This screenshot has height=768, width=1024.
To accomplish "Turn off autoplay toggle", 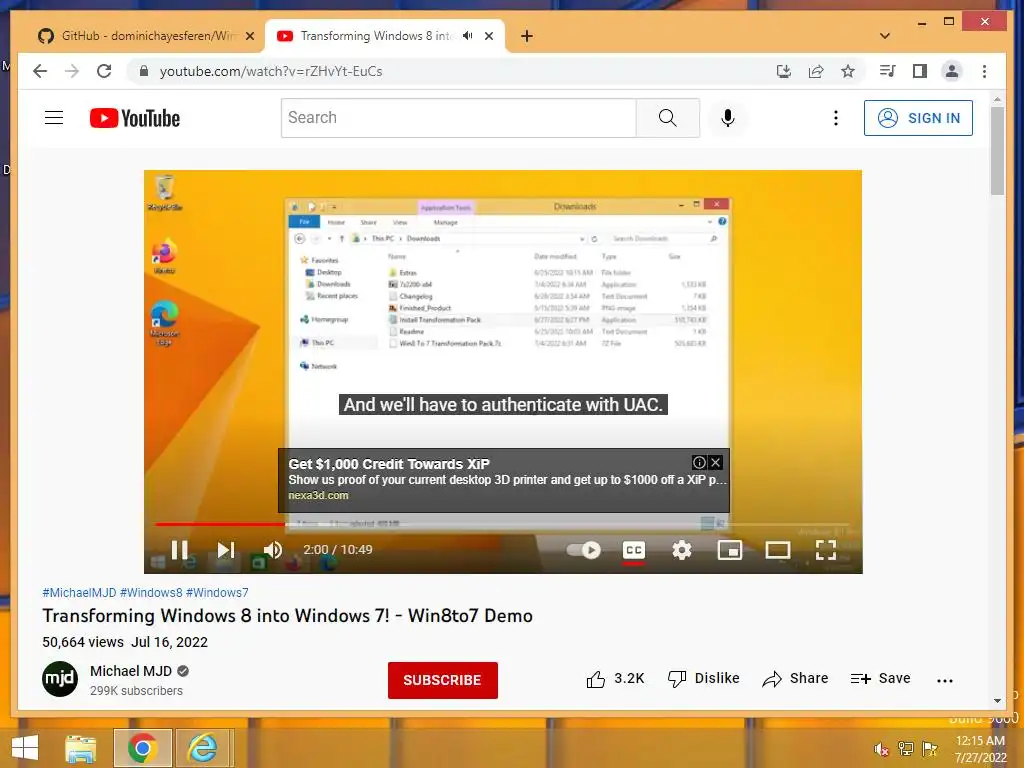I will pyautogui.click(x=583, y=550).
